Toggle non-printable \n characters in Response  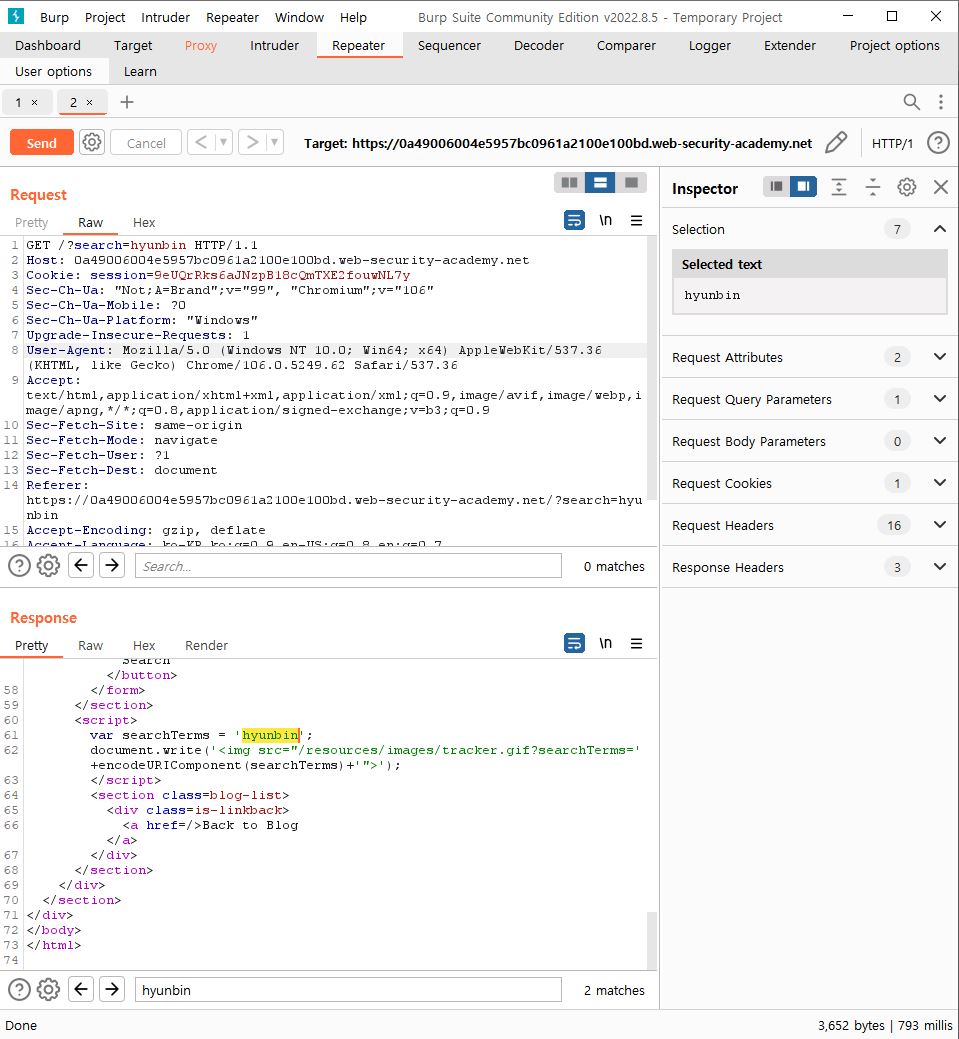[605, 643]
